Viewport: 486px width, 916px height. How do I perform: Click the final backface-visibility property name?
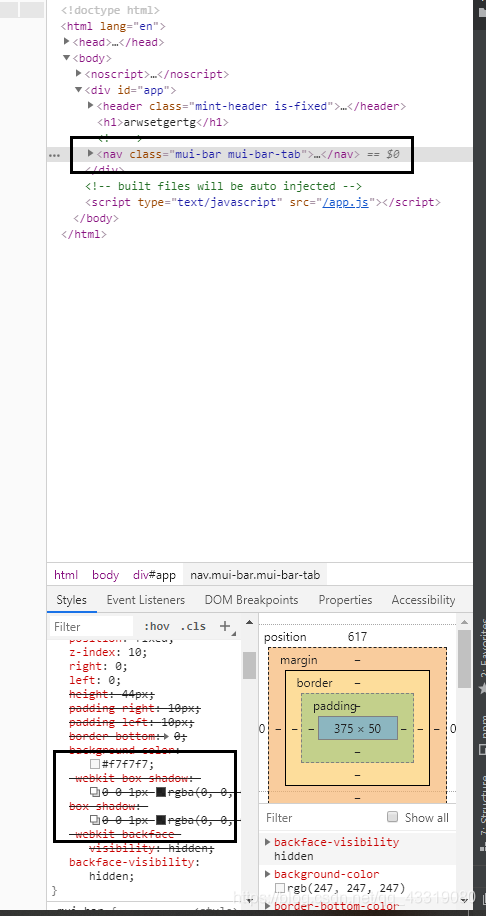pos(131,862)
